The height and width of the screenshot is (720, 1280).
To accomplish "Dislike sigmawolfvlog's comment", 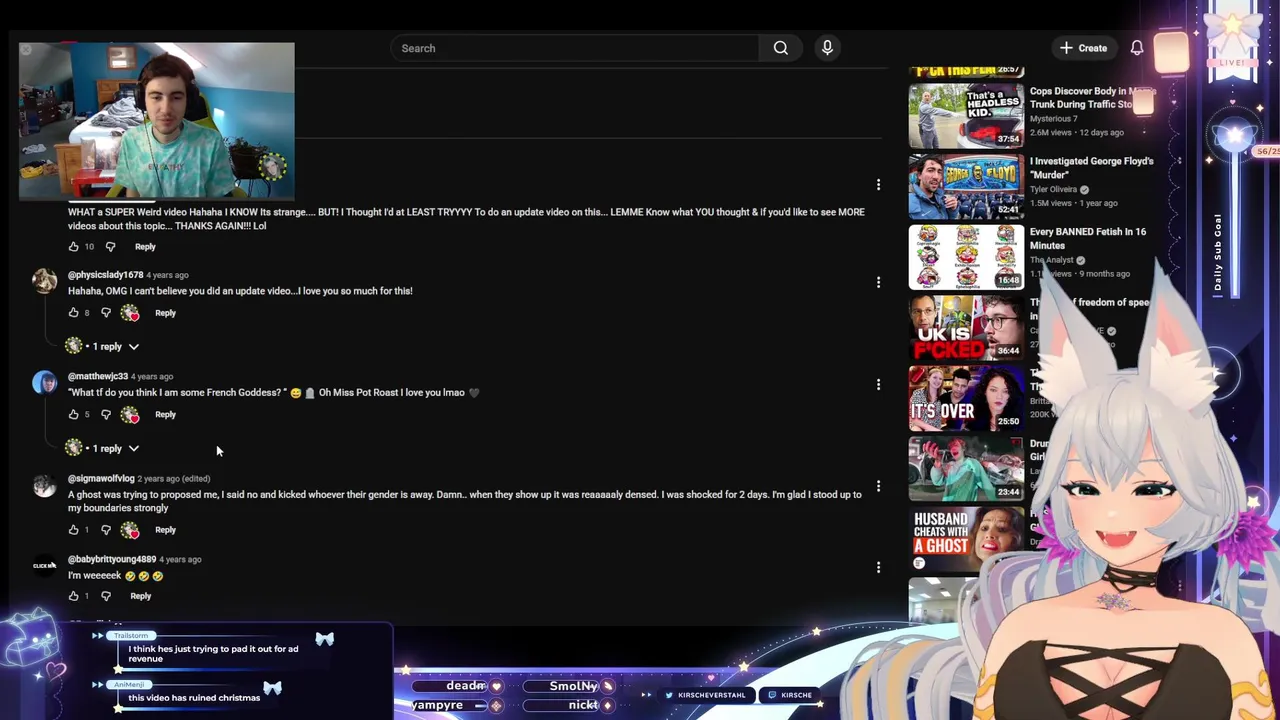I will [106, 530].
